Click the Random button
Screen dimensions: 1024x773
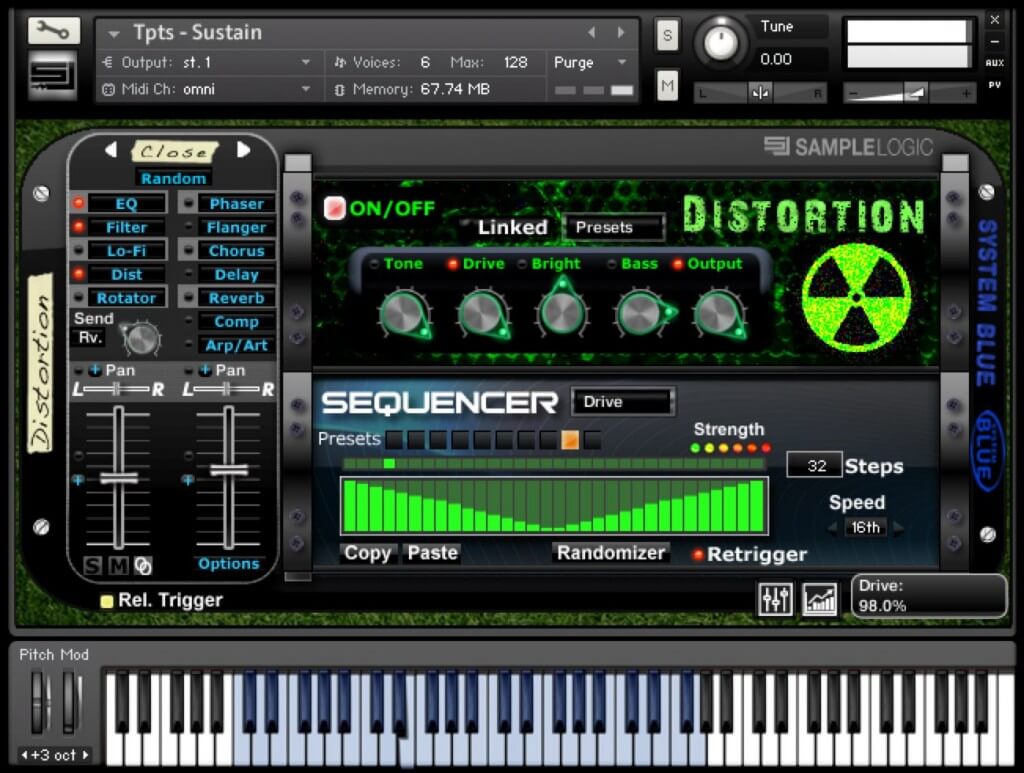[x=173, y=178]
